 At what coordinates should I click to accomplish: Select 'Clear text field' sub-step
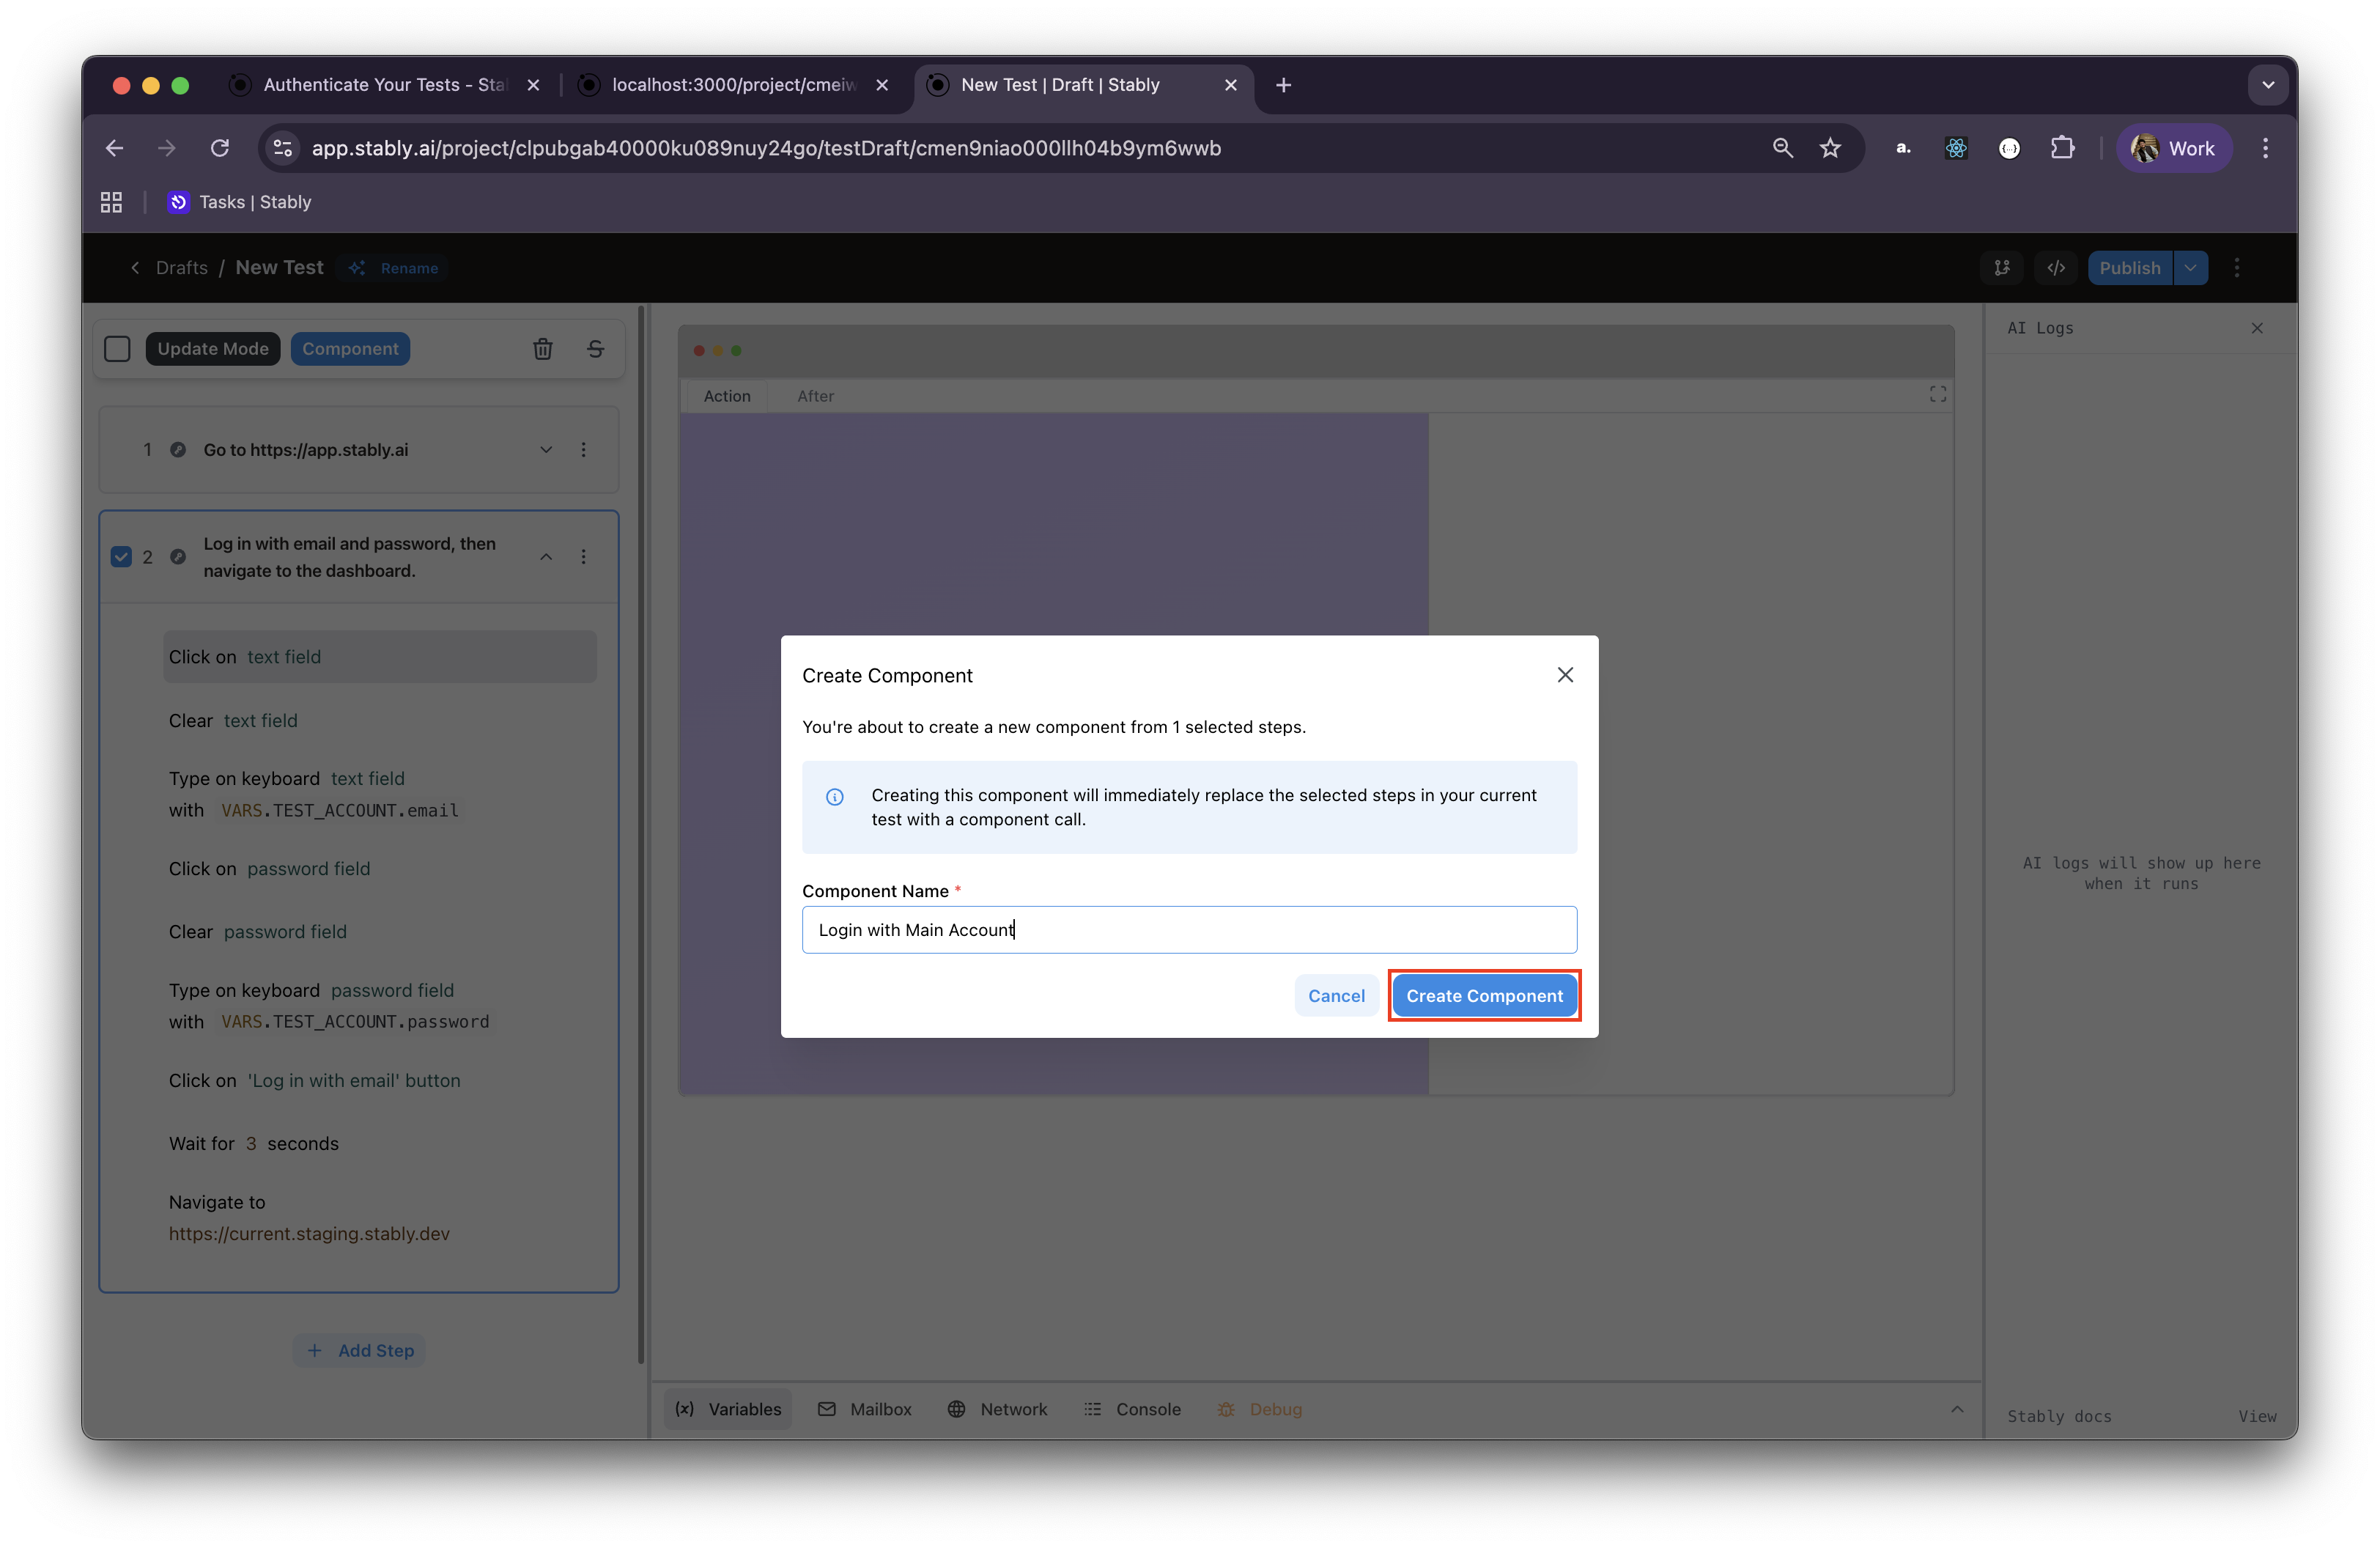[233, 720]
